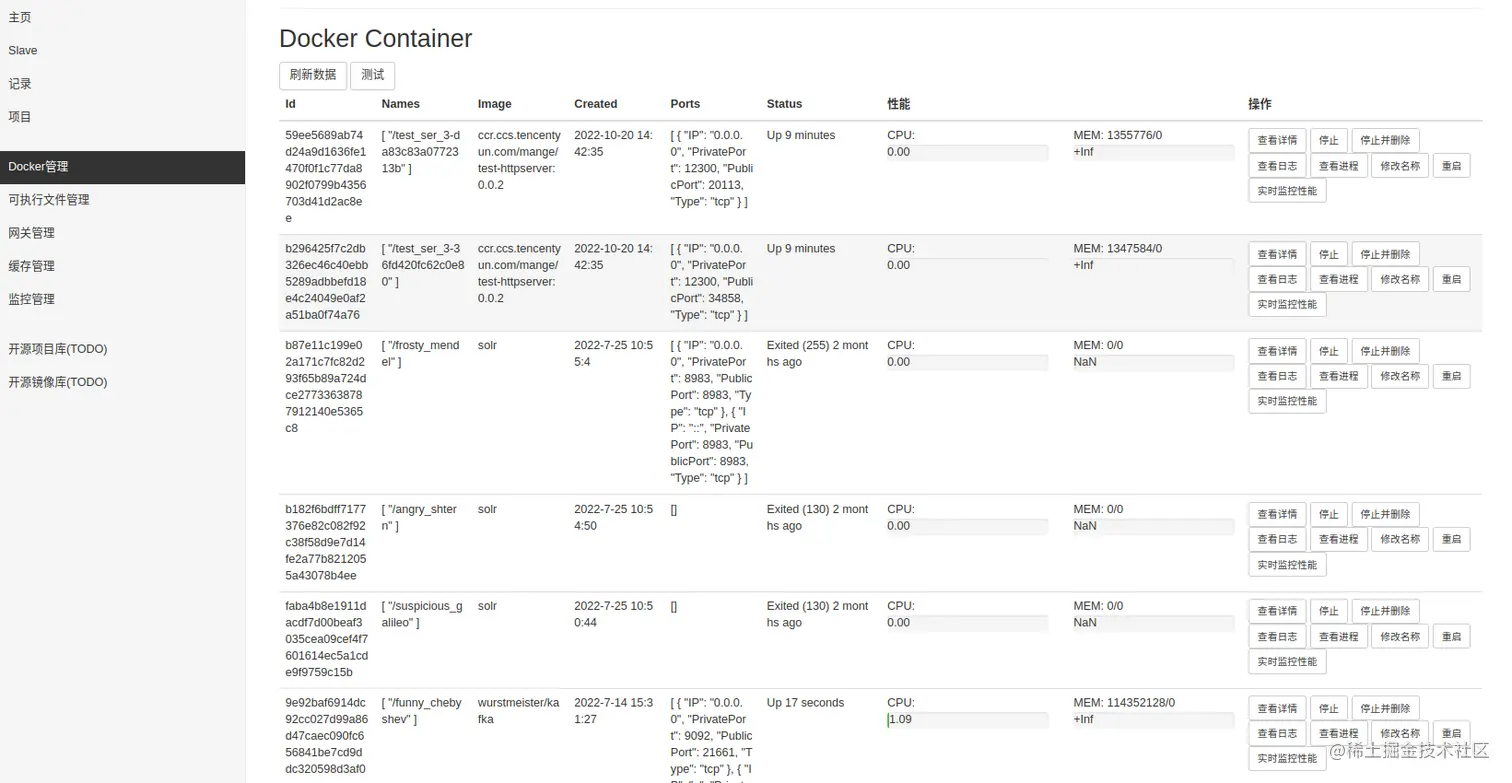
Task: Click the 刷新数据 refresh button
Action: point(312,75)
